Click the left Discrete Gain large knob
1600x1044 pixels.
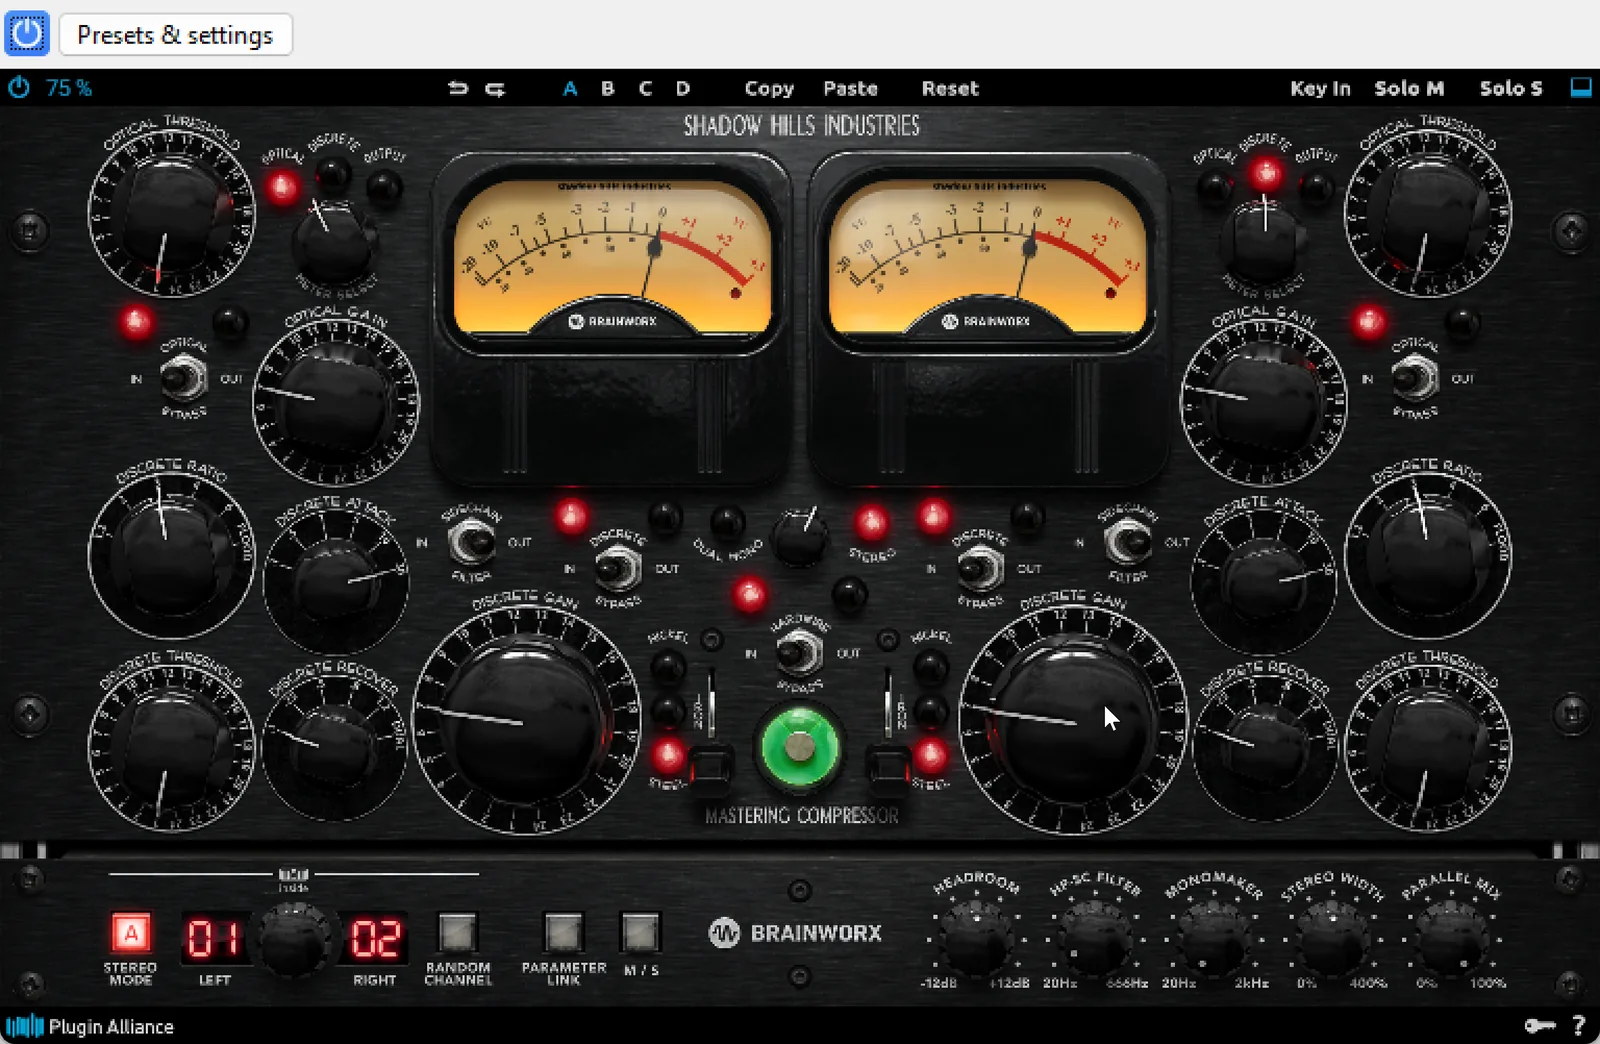pos(526,720)
